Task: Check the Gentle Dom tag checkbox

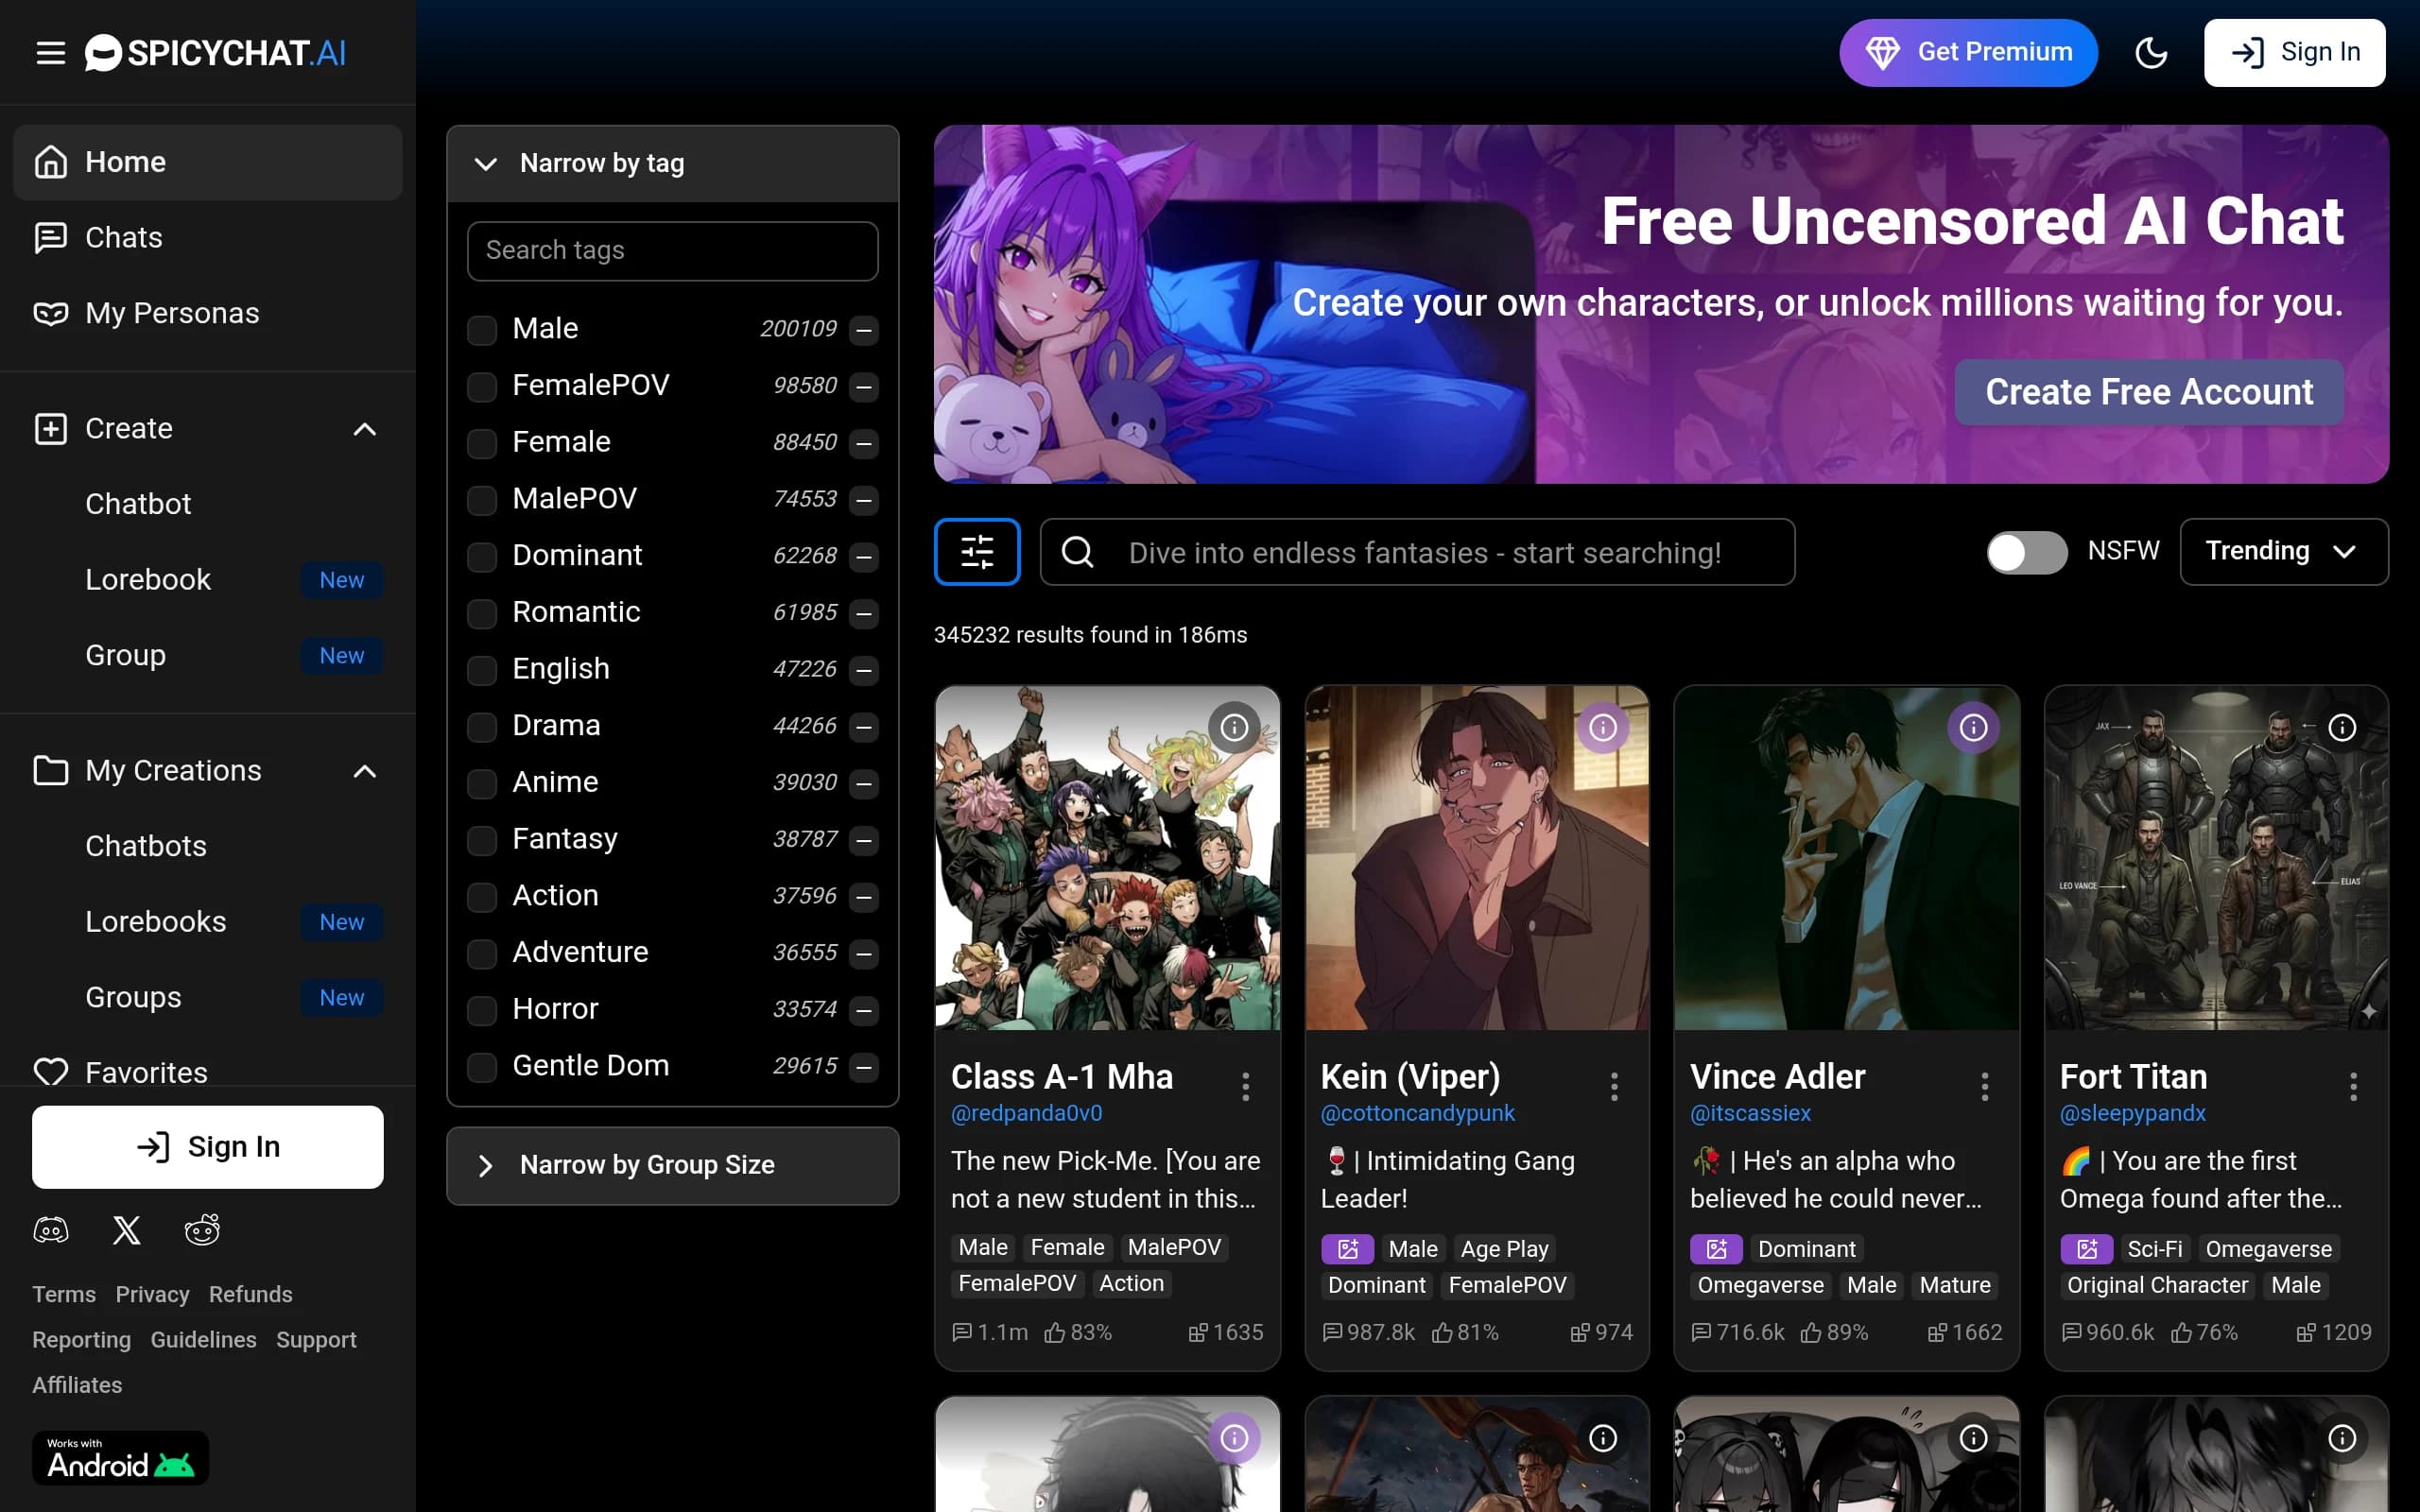Action: (482, 1067)
